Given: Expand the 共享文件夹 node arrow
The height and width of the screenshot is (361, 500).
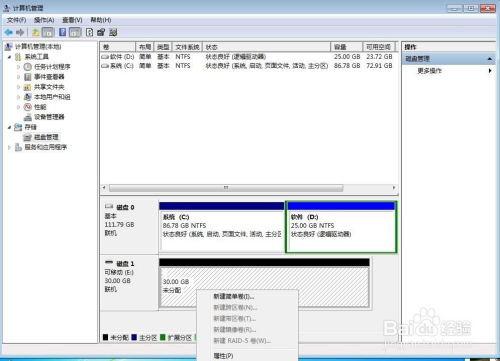Looking at the screenshot, I should [x=19, y=87].
